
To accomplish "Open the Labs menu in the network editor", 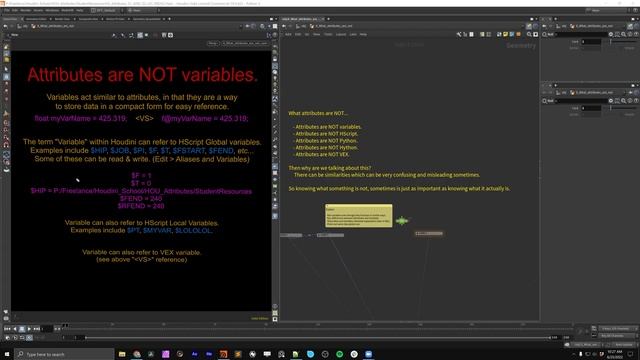I will [x=353, y=35].
